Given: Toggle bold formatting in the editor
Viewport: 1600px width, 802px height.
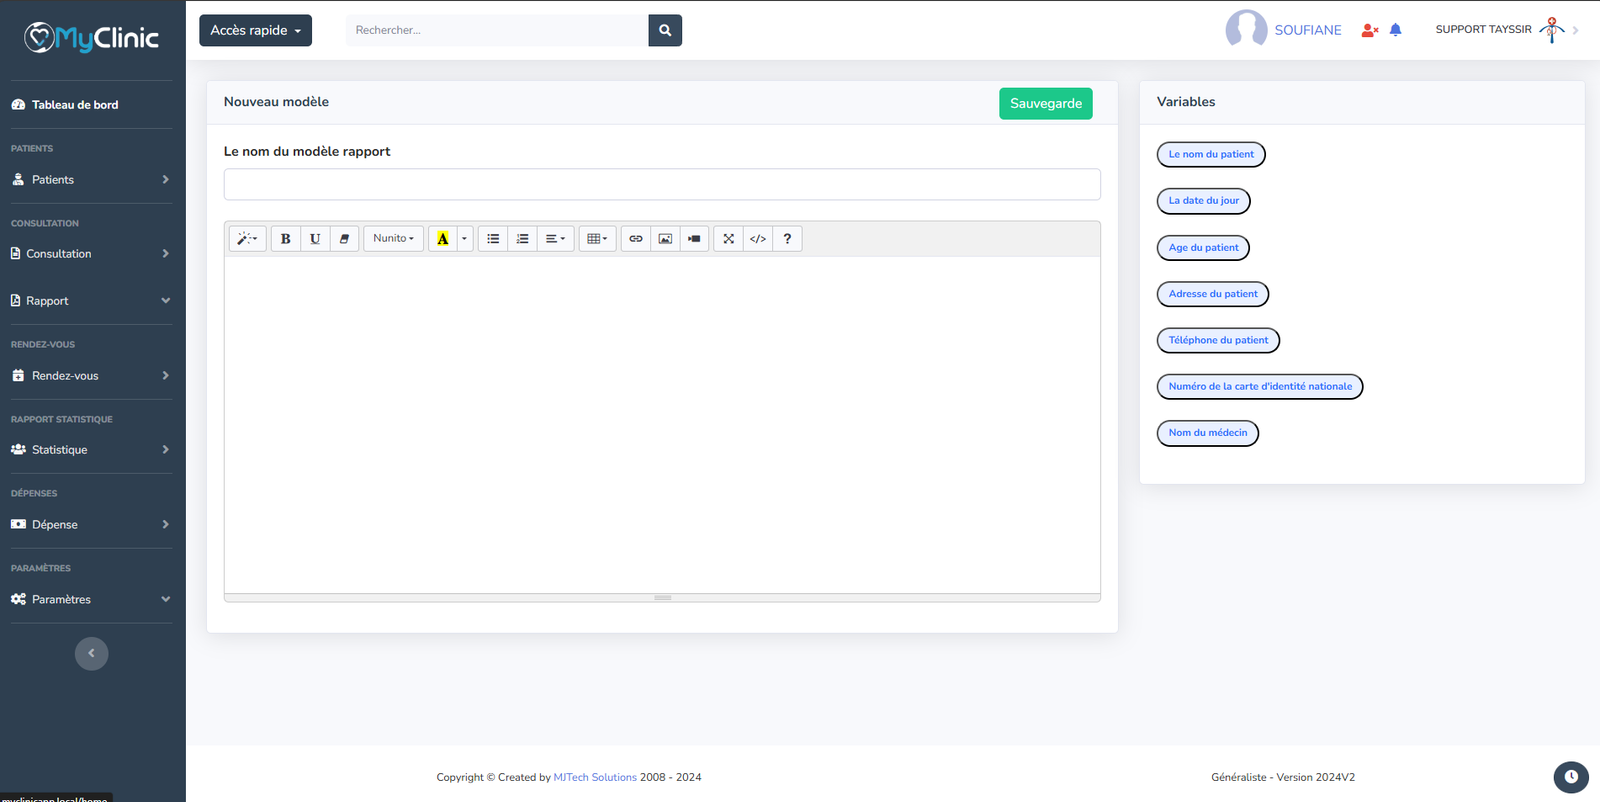Looking at the screenshot, I should click(x=285, y=239).
